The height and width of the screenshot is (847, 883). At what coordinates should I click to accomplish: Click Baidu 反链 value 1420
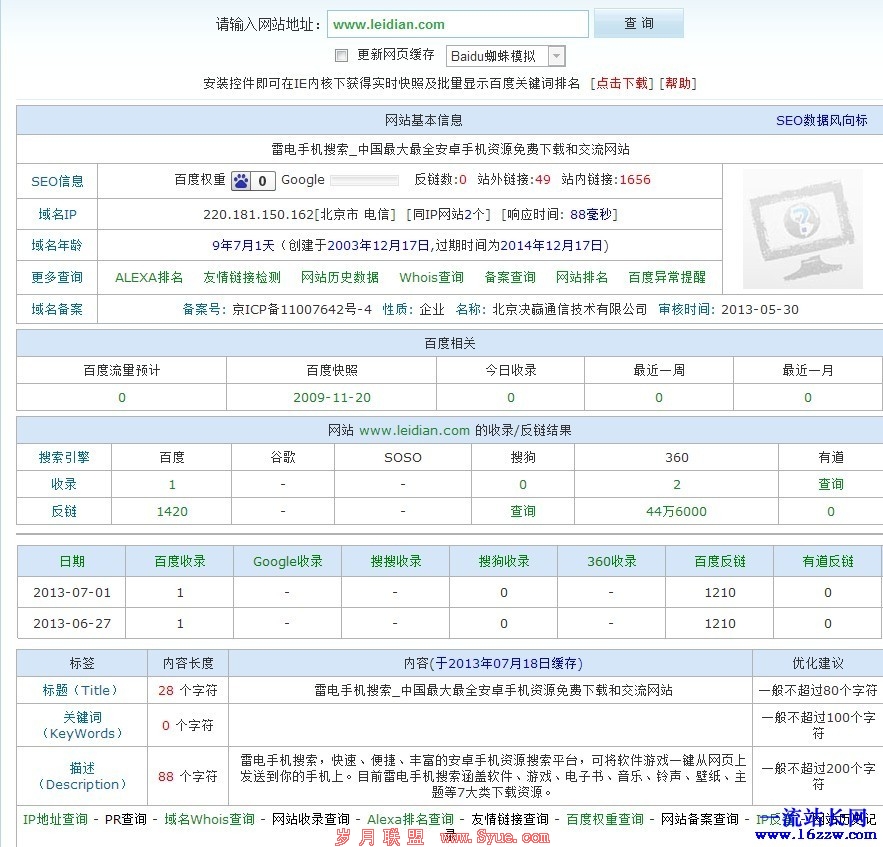172,511
